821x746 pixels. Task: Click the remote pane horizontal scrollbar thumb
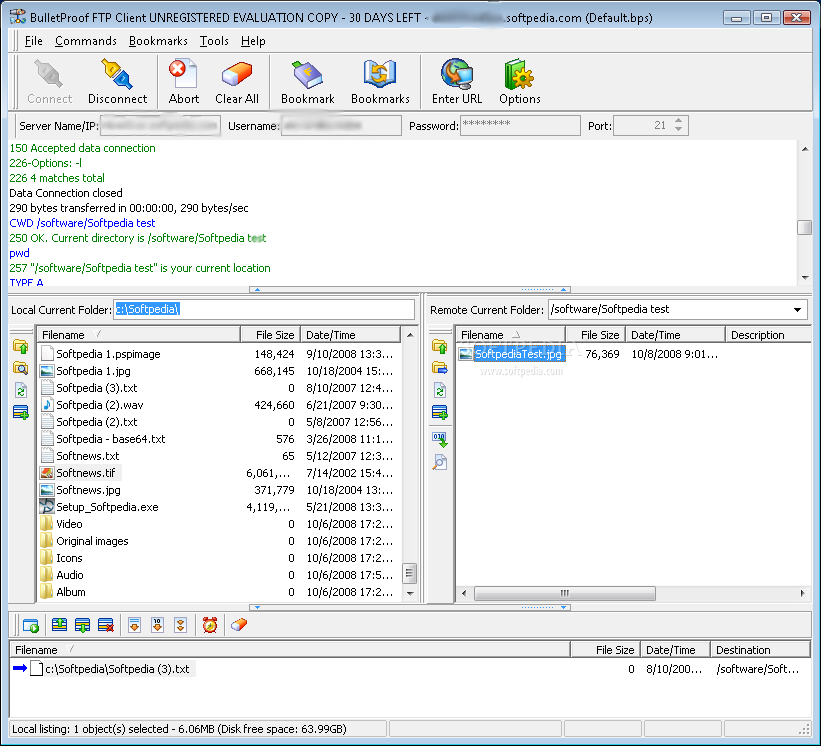tap(564, 593)
